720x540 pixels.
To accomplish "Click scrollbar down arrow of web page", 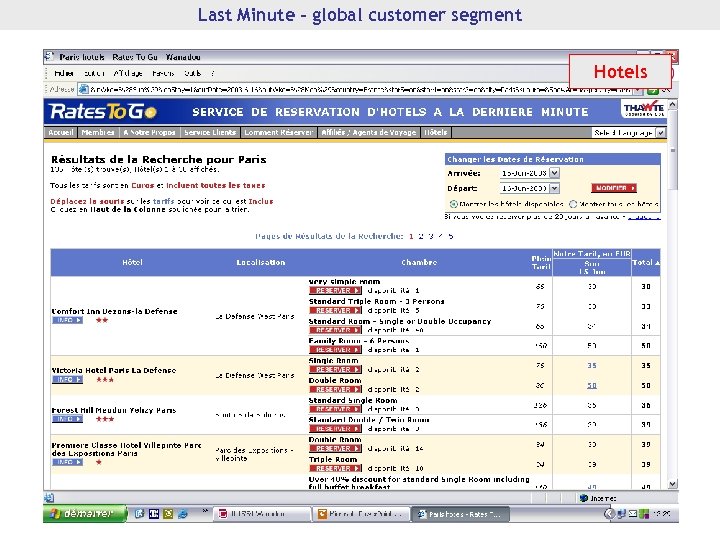I will (x=672, y=484).
